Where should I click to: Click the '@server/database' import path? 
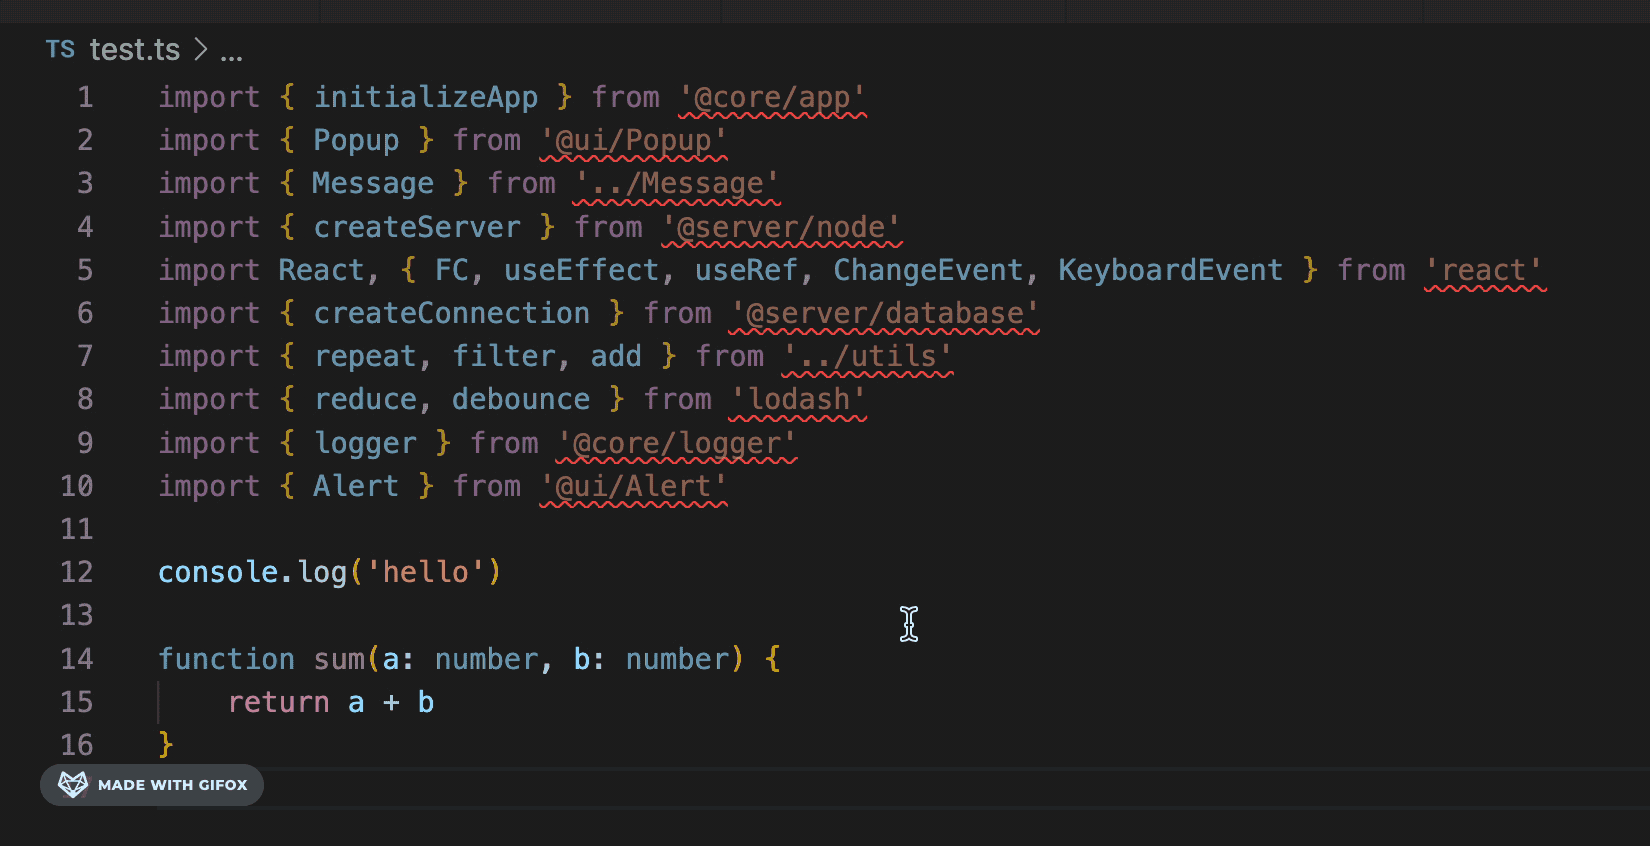(884, 314)
